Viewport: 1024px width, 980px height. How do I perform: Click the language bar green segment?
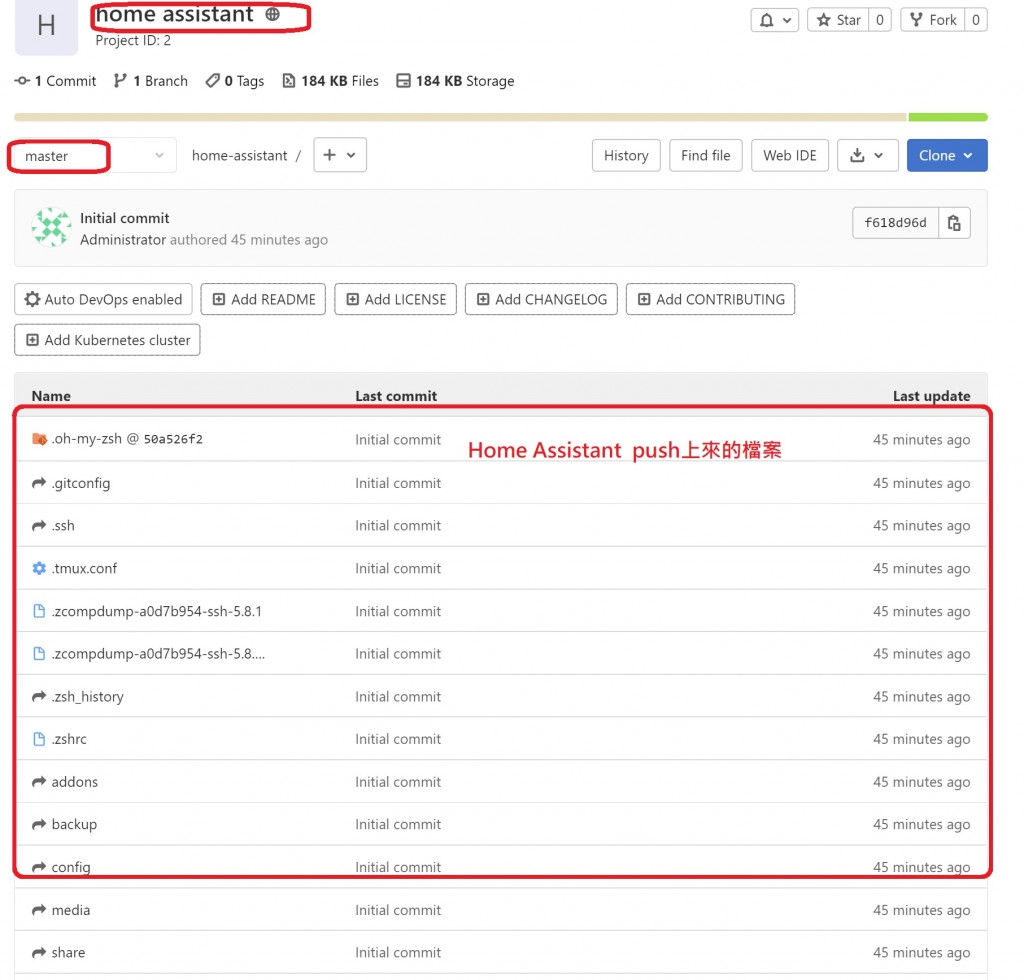[948, 118]
